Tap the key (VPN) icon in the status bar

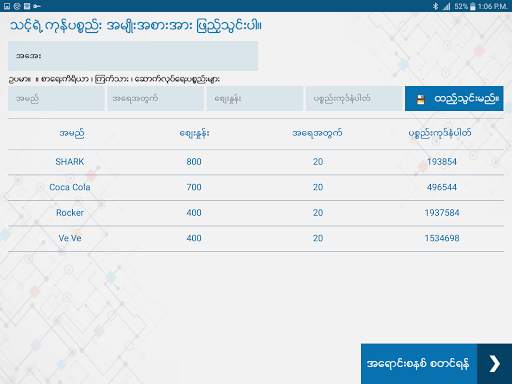tap(37, 6)
